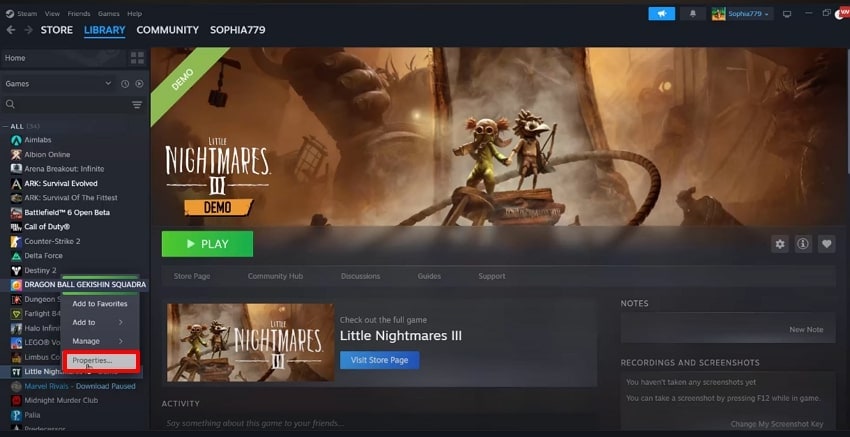850x437 pixels.
Task: Show game info circle icon
Action: tap(803, 244)
